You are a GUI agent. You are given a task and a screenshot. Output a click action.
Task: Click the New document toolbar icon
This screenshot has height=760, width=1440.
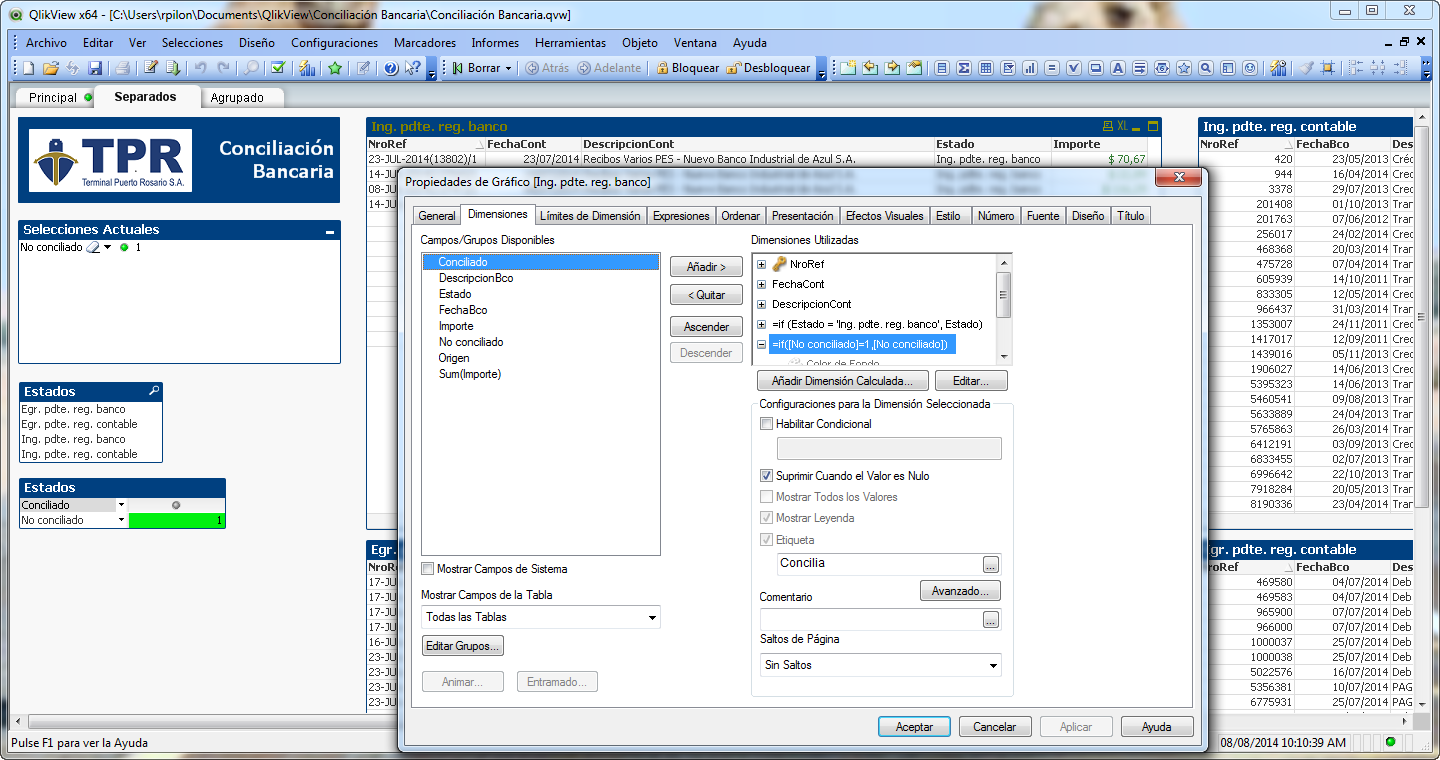click(29, 68)
